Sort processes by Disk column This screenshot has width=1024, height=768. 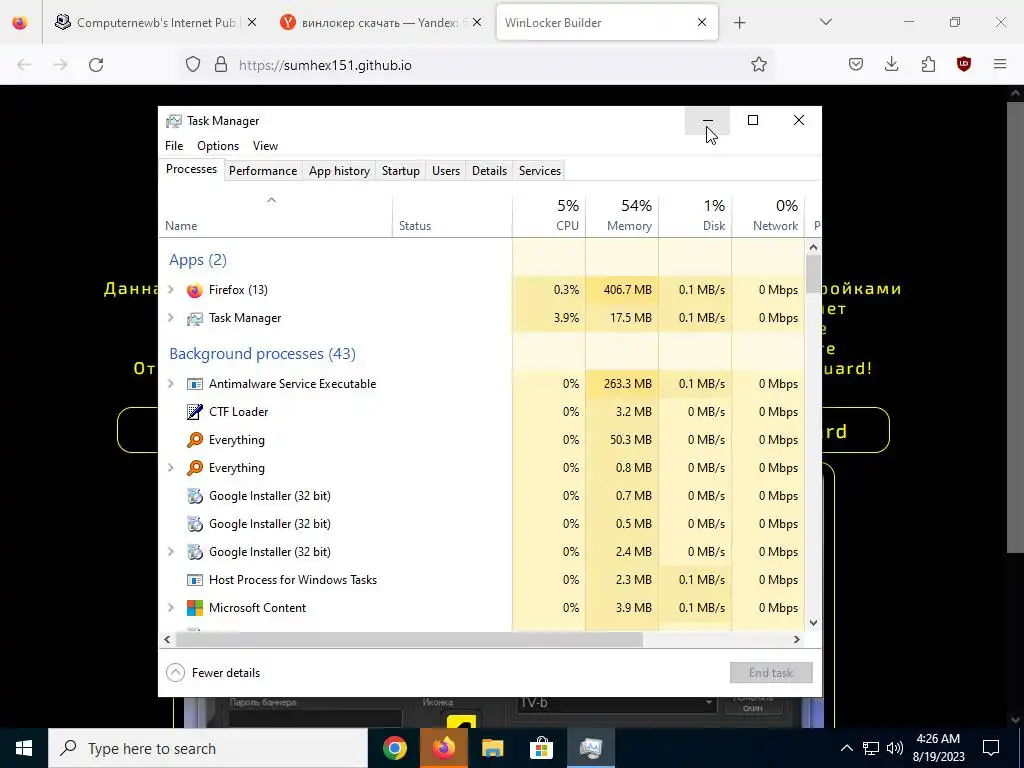(x=696, y=216)
